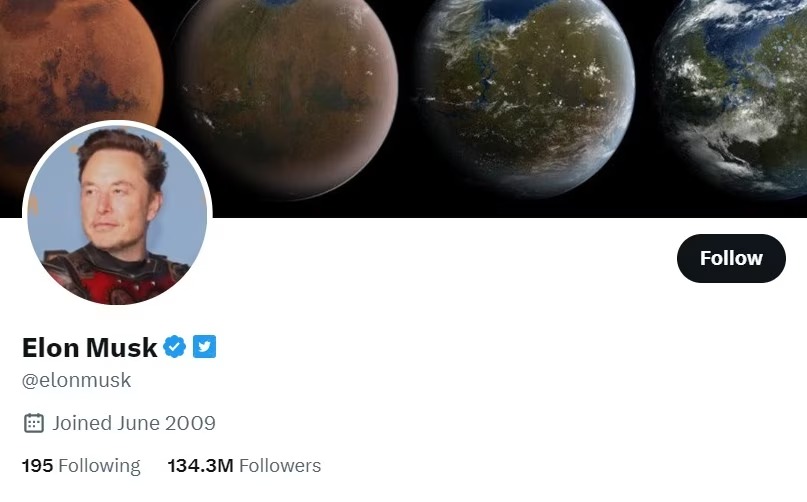Open the header banner in black space between planets
The height and width of the screenshot is (502, 807).
(x=407, y=154)
